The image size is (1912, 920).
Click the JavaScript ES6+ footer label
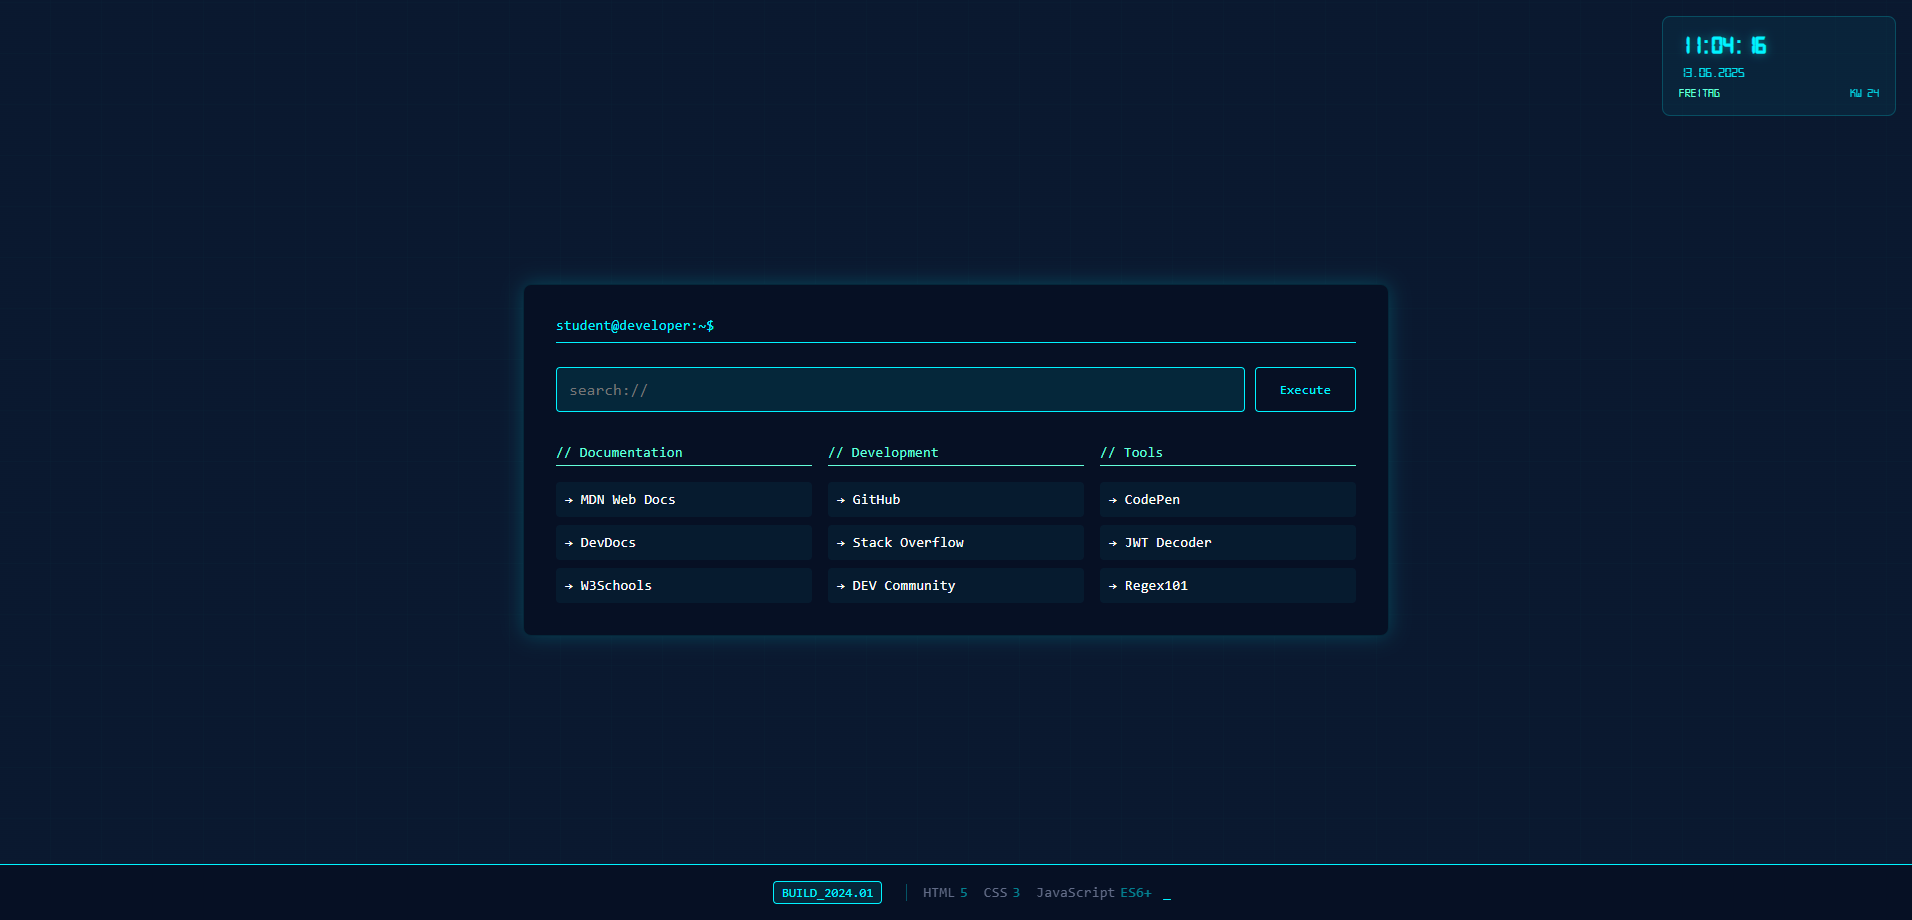click(x=1094, y=893)
